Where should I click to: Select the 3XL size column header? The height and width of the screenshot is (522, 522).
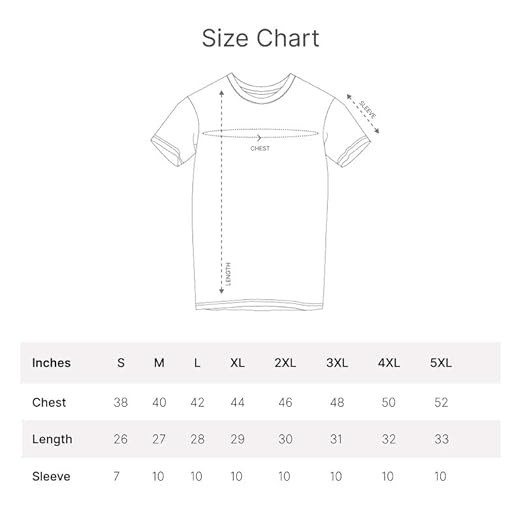337,363
